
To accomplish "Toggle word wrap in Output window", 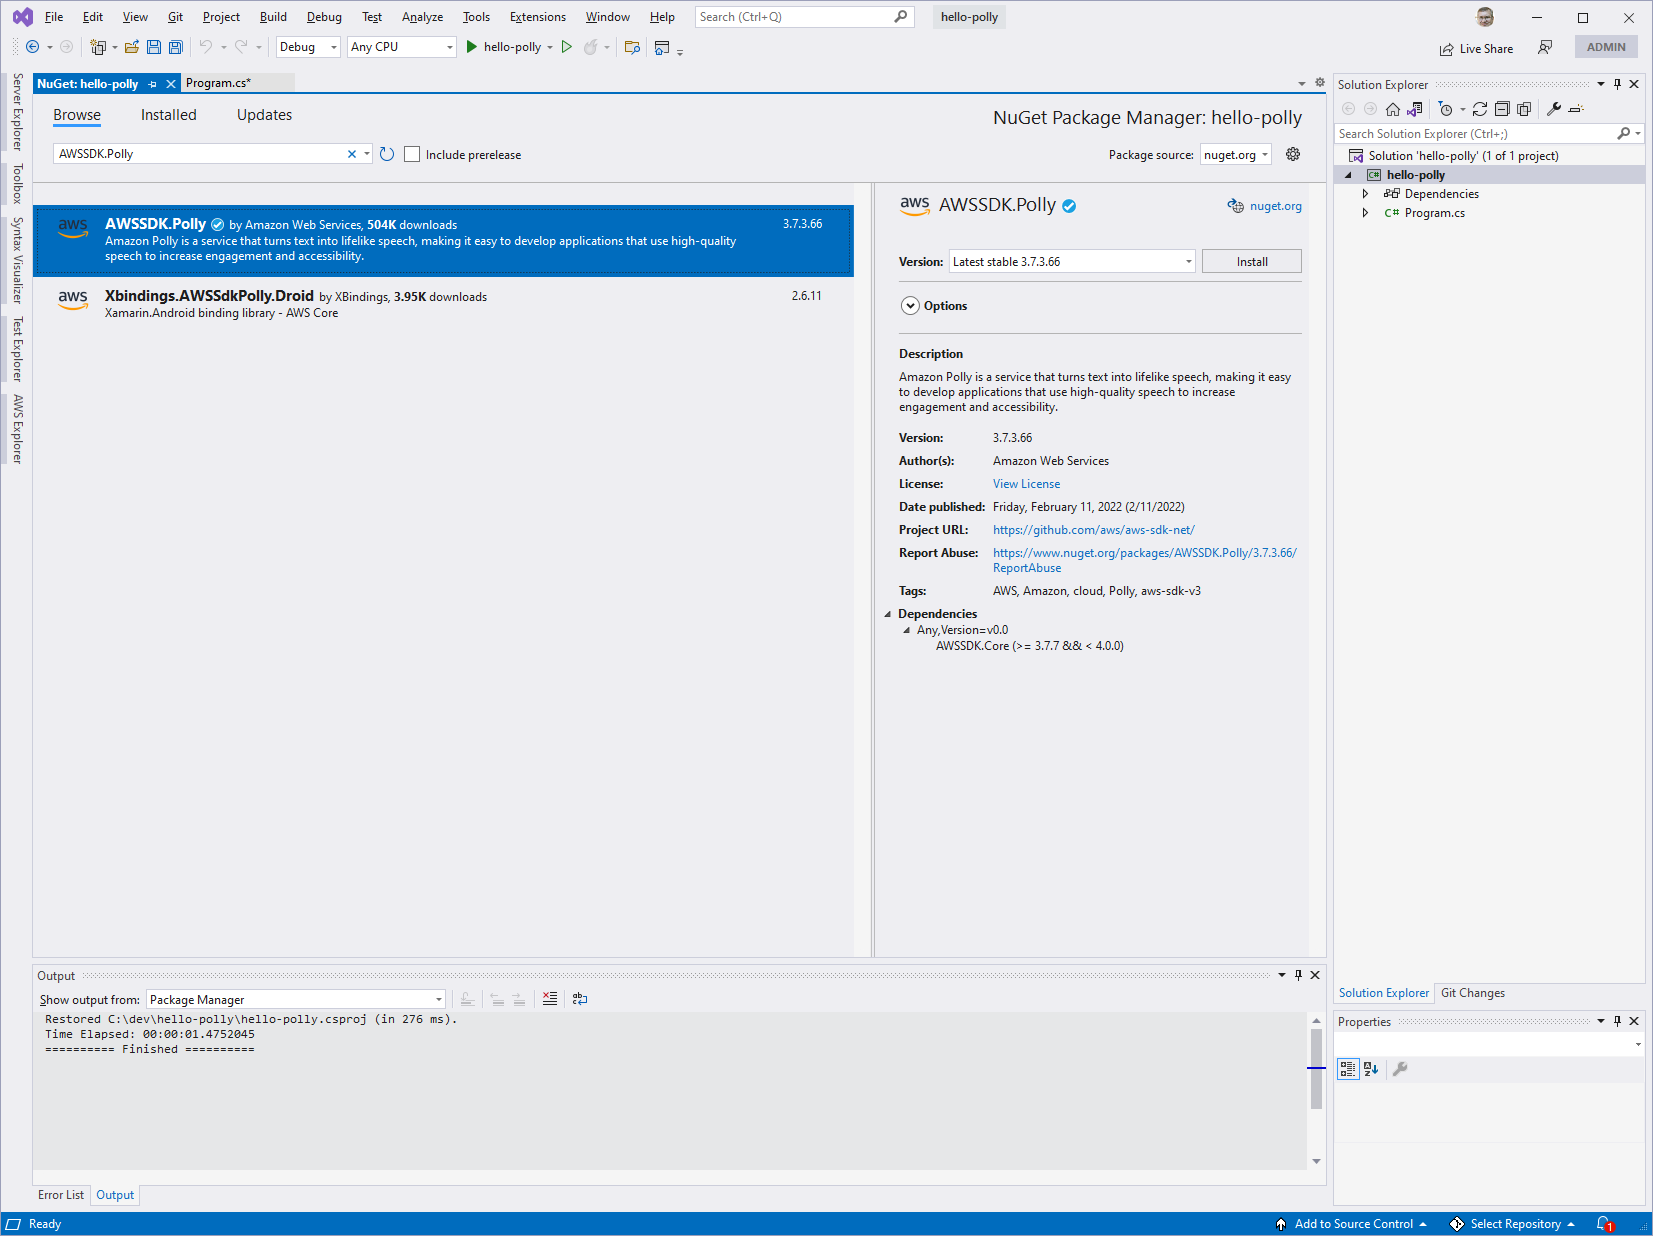I will pyautogui.click(x=580, y=999).
